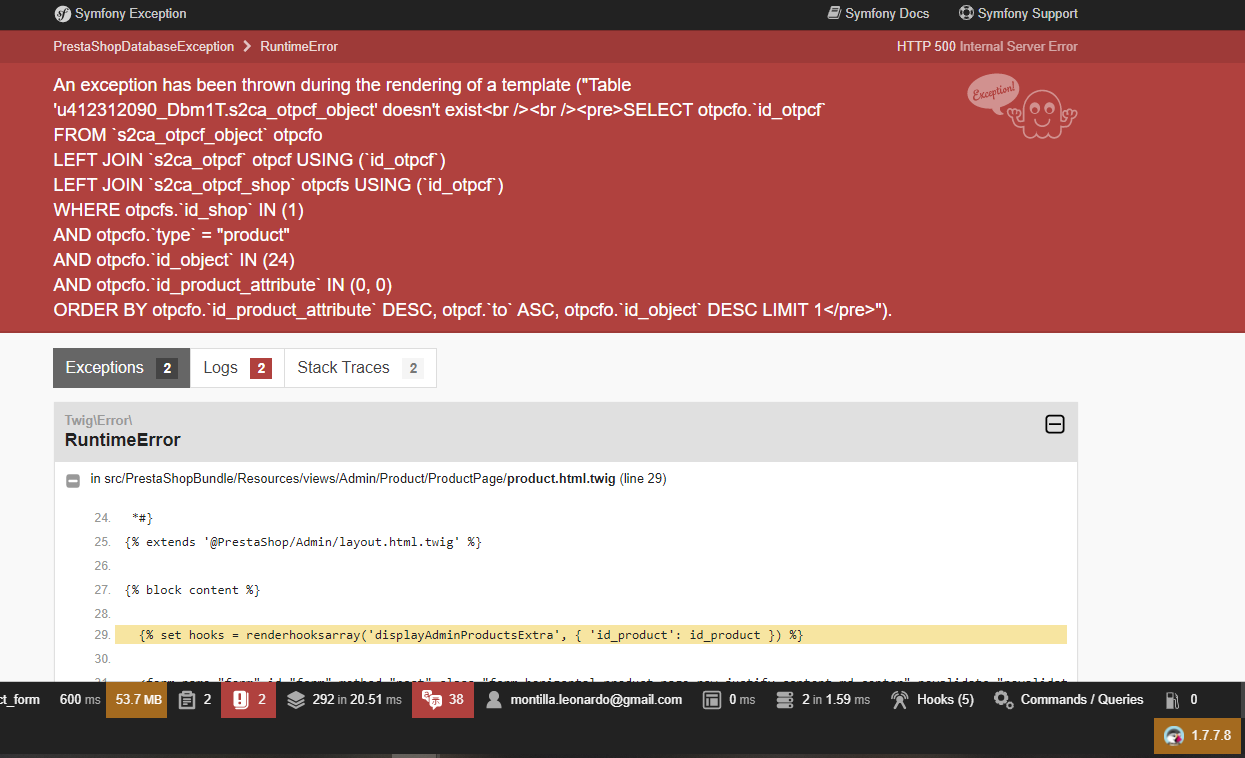Switch to the Exceptions tab
The image size is (1245, 758).
(x=121, y=368)
